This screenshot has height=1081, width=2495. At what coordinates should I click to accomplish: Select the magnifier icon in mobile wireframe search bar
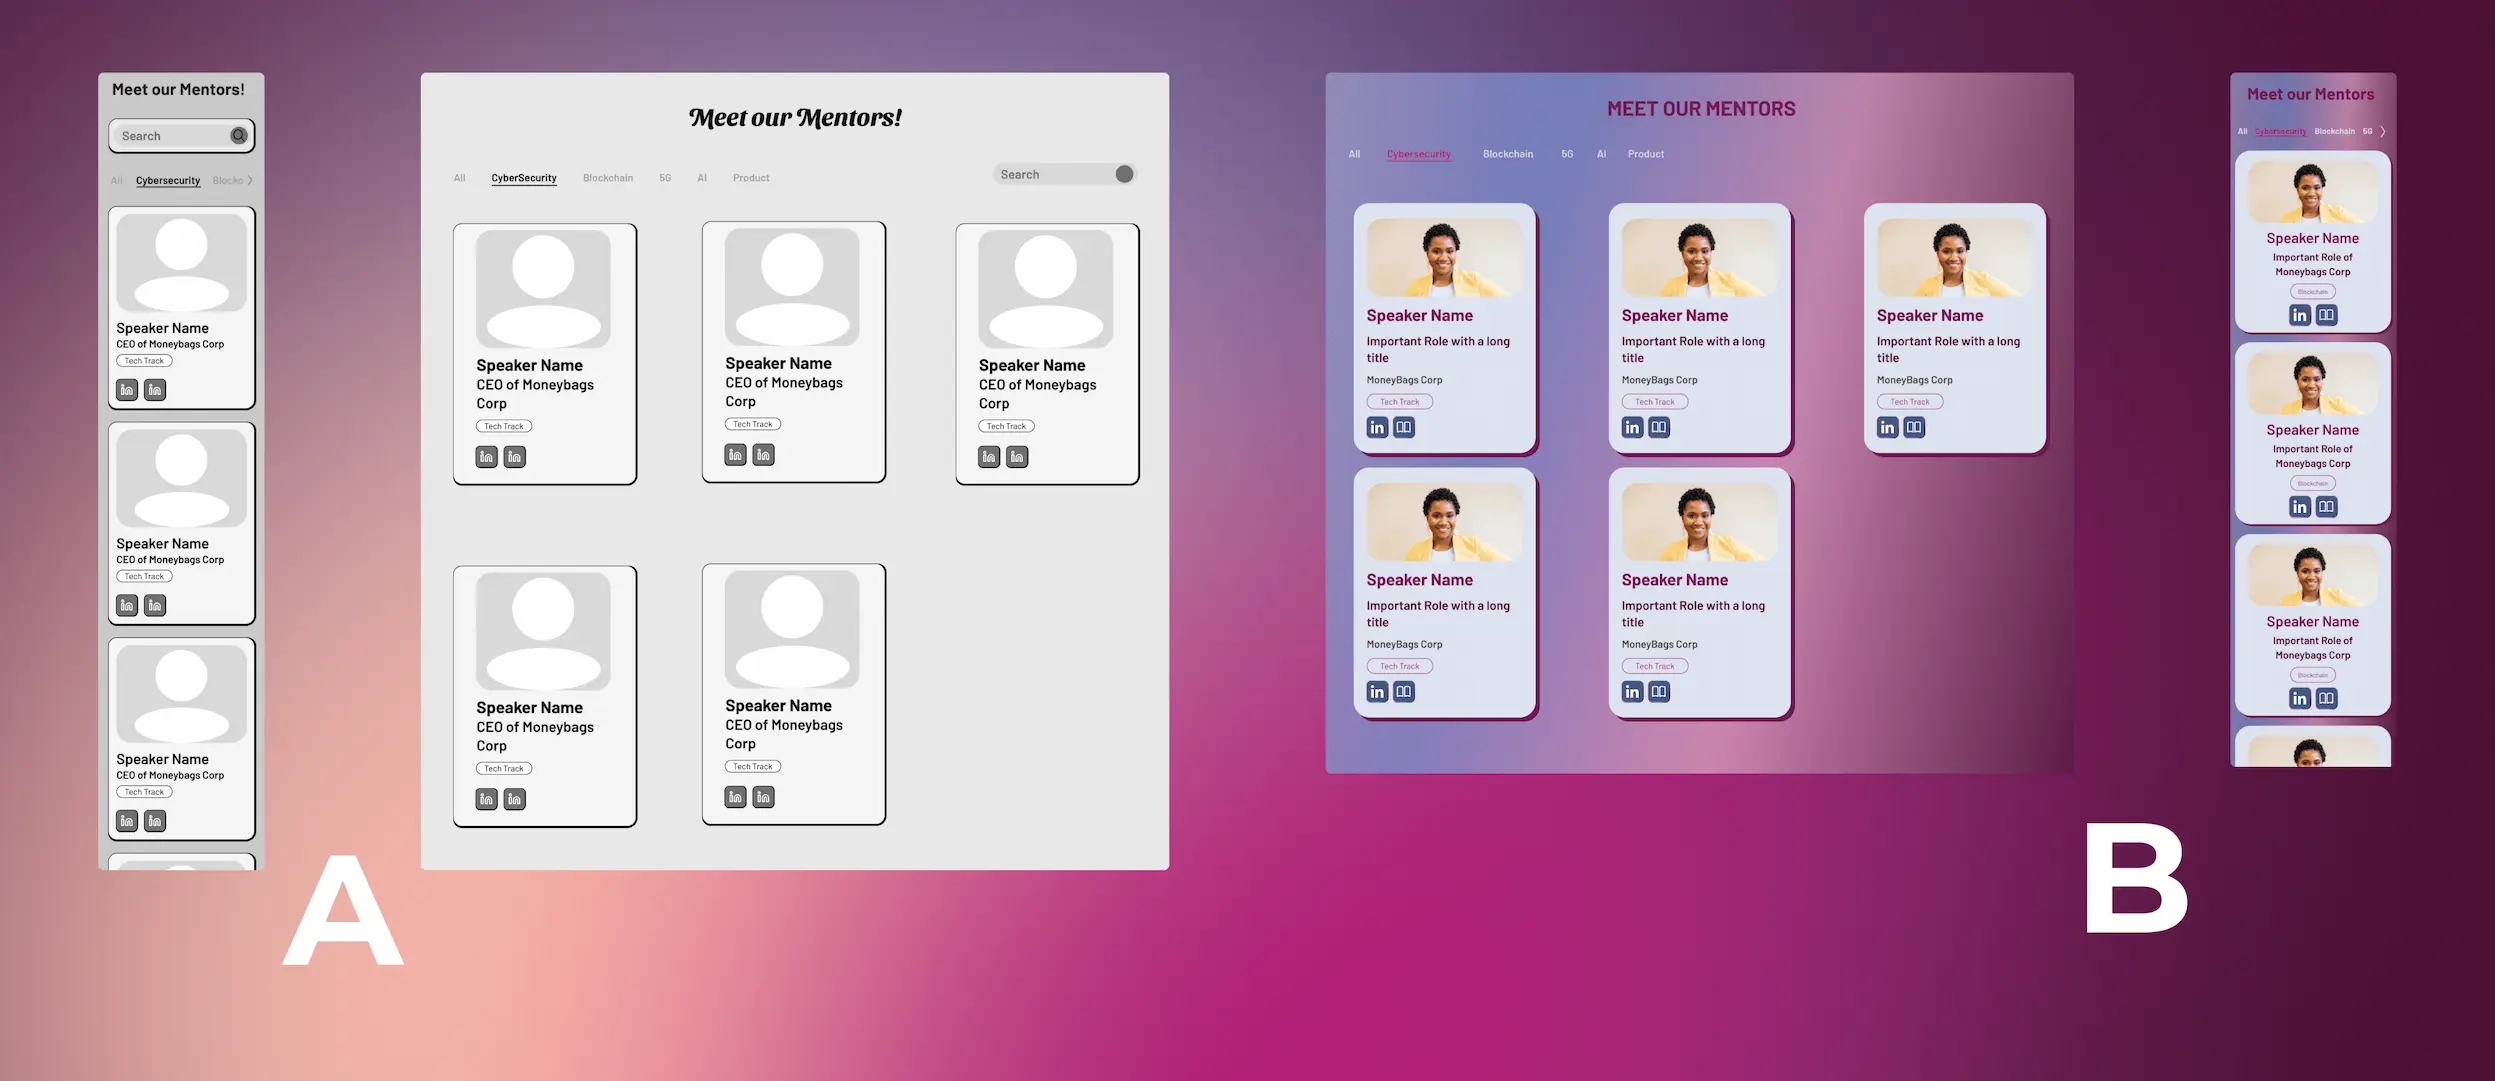[239, 135]
